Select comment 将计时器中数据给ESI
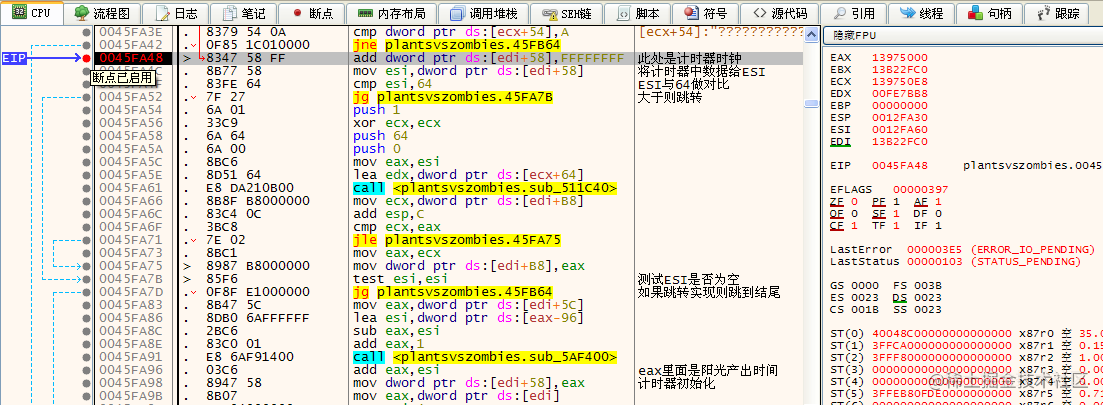This screenshot has width=1103, height=405. coord(701,71)
